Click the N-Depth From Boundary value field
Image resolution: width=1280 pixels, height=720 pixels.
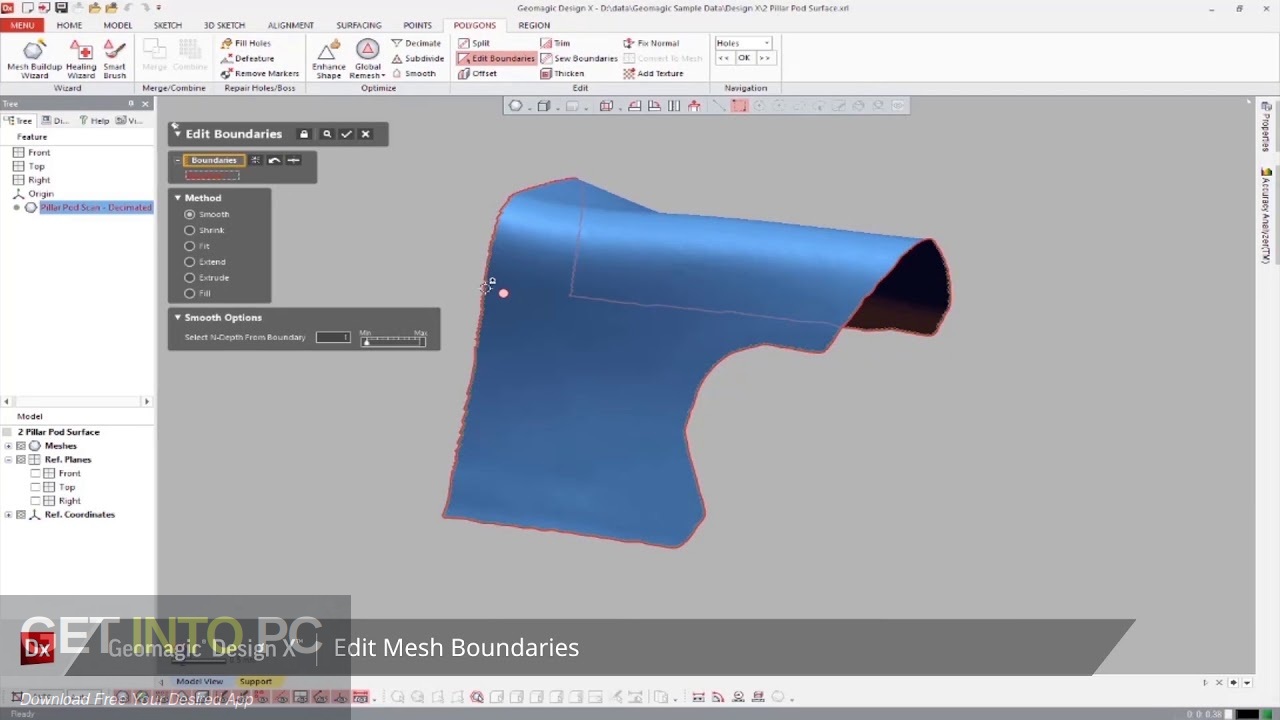[x=333, y=337]
